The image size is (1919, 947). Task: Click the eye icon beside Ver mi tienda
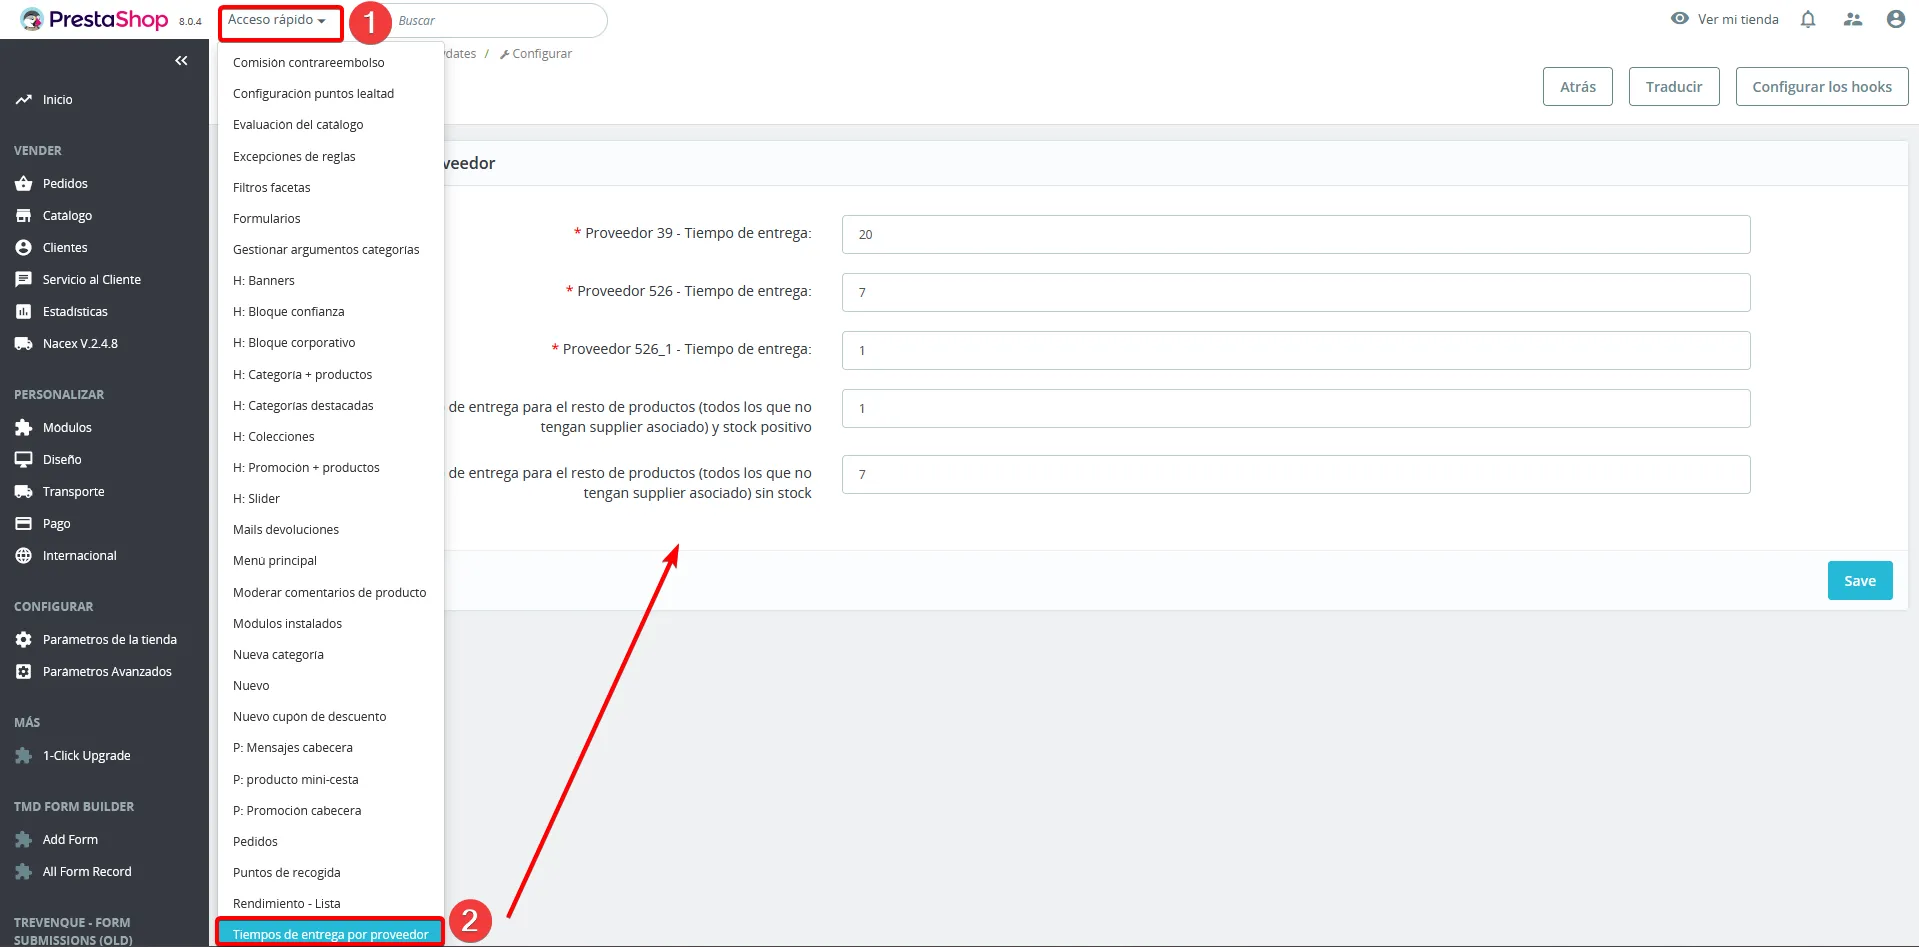(1680, 19)
